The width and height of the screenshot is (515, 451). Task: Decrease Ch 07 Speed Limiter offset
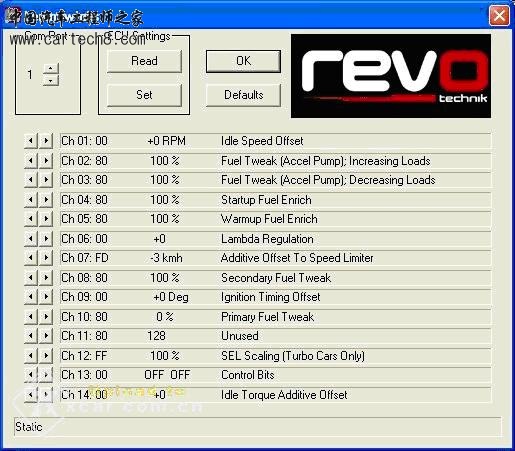(x=31, y=258)
